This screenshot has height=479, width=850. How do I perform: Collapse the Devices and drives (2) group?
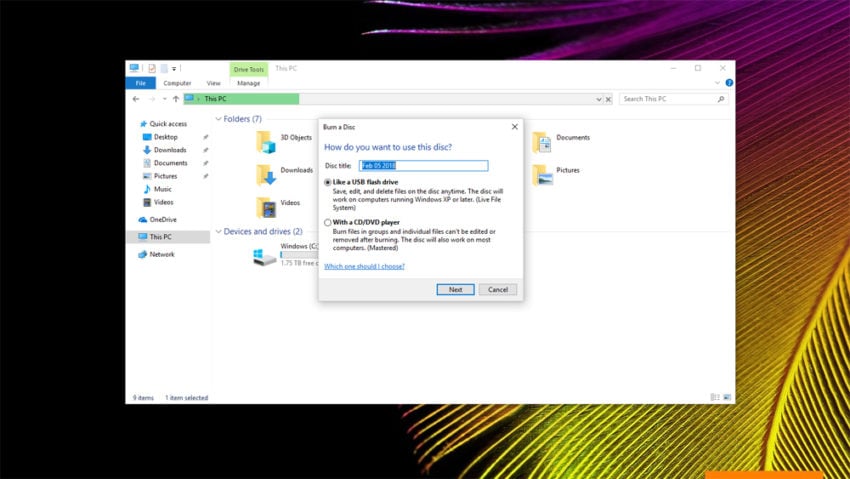[x=218, y=232]
